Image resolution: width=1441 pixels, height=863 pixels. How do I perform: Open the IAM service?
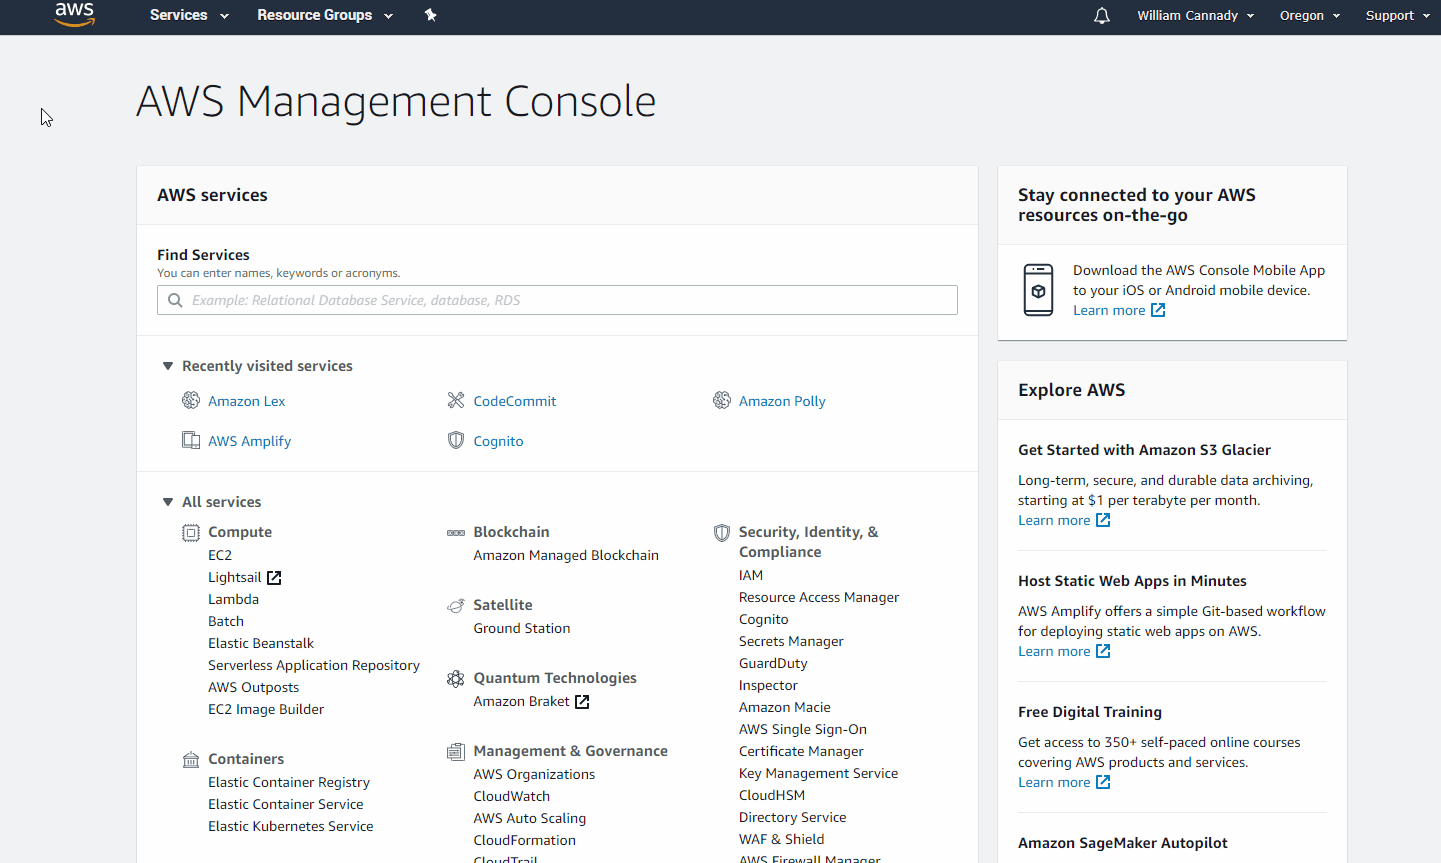(751, 576)
